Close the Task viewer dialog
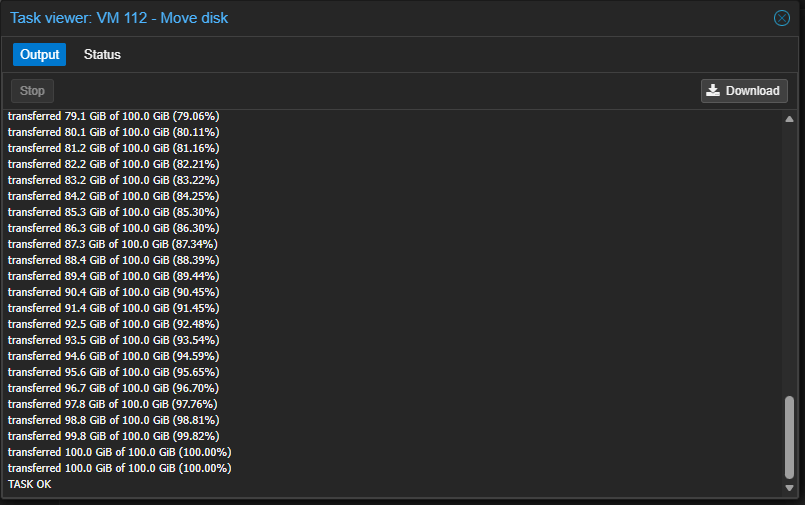 pyautogui.click(x=782, y=18)
